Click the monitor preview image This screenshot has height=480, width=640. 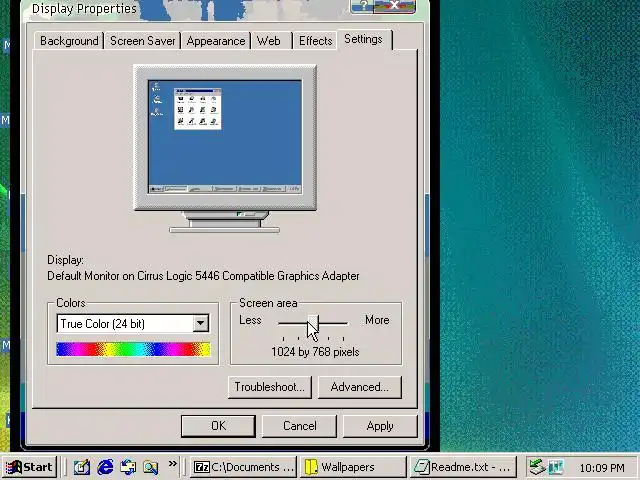[x=225, y=149]
